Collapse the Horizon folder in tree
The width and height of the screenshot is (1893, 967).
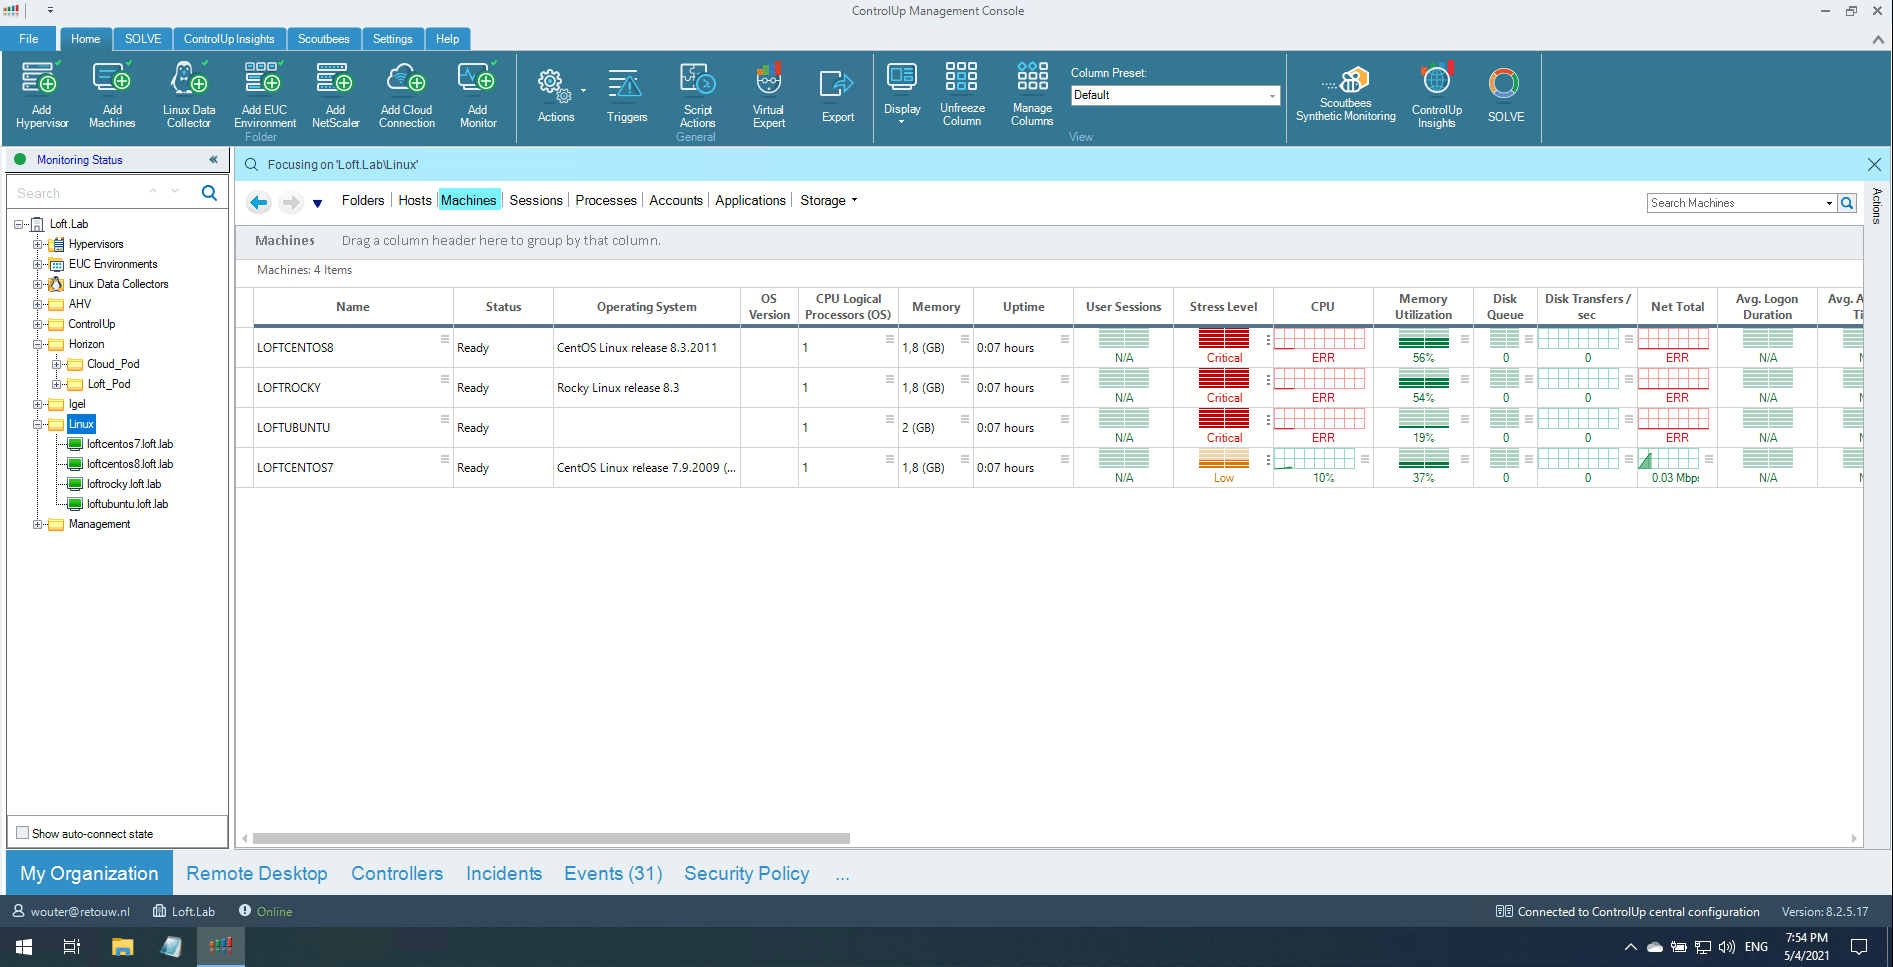38,344
